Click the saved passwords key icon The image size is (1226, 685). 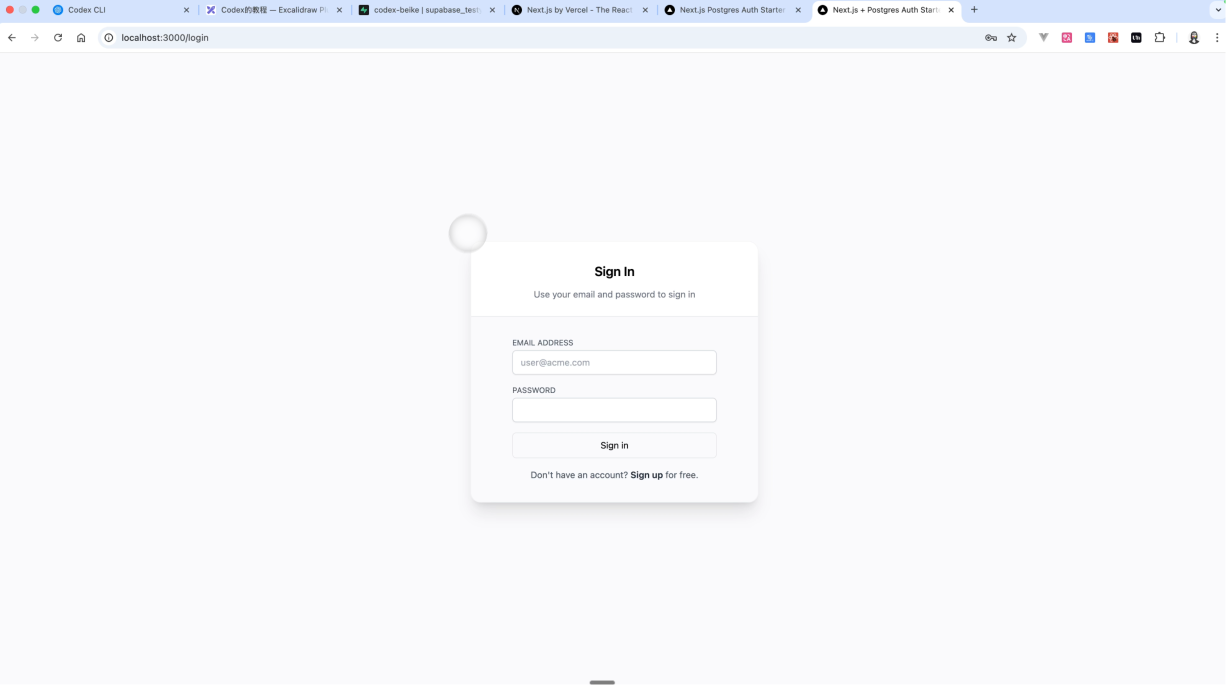(990, 38)
